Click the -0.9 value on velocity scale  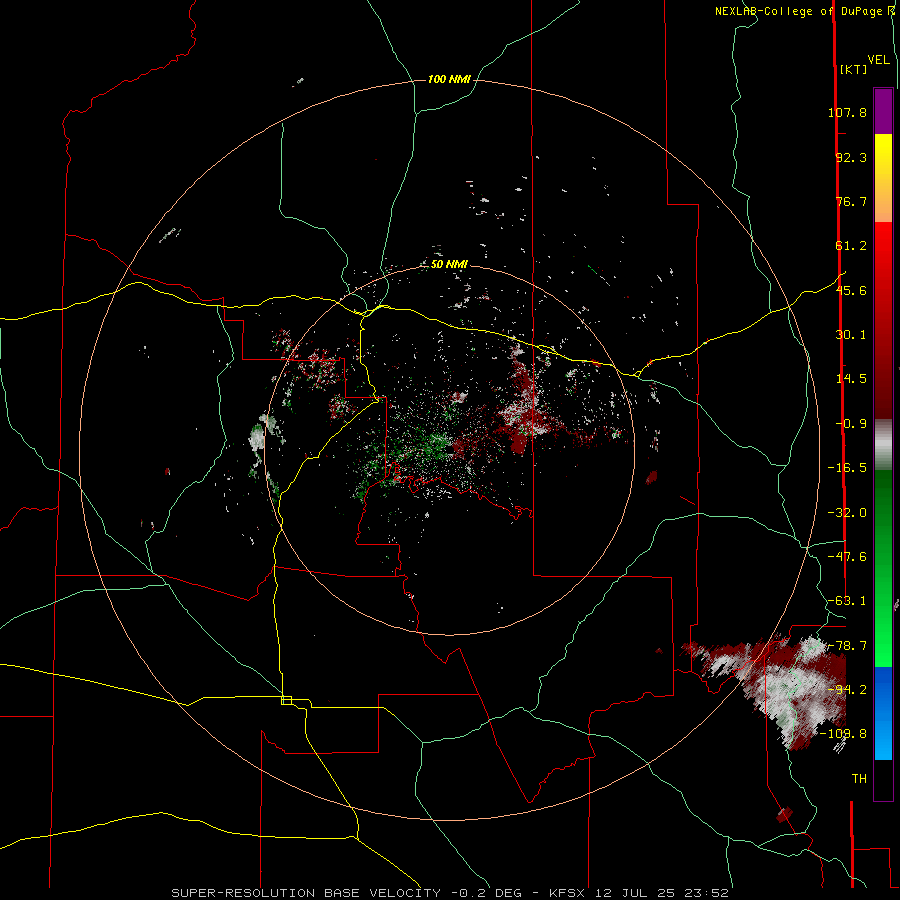(851, 424)
